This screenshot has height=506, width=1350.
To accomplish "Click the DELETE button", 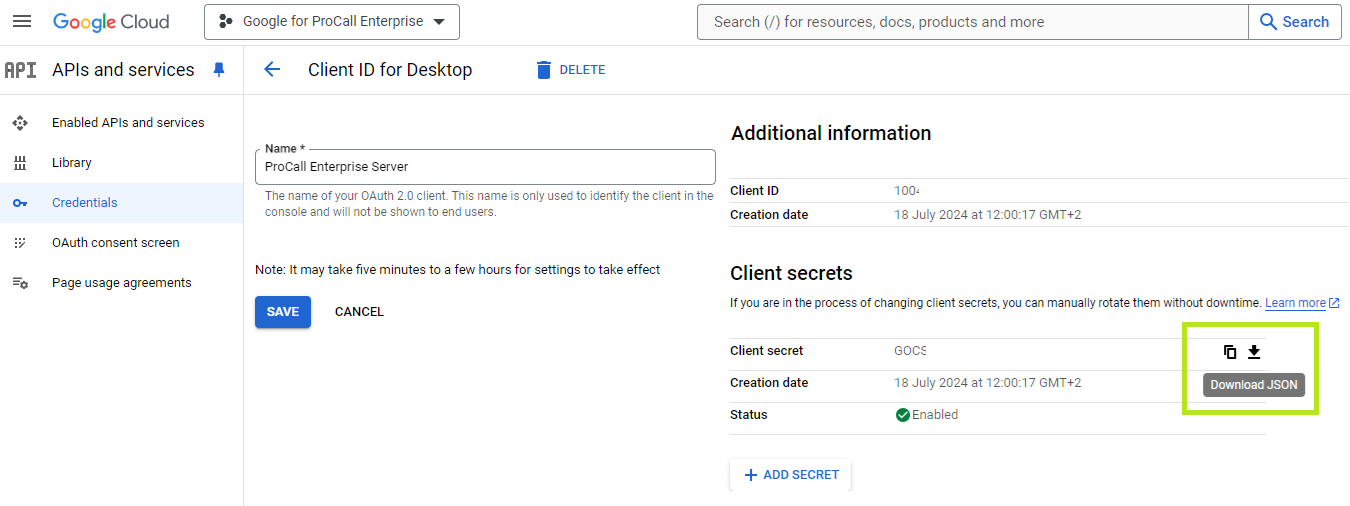I will [x=571, y=70].
